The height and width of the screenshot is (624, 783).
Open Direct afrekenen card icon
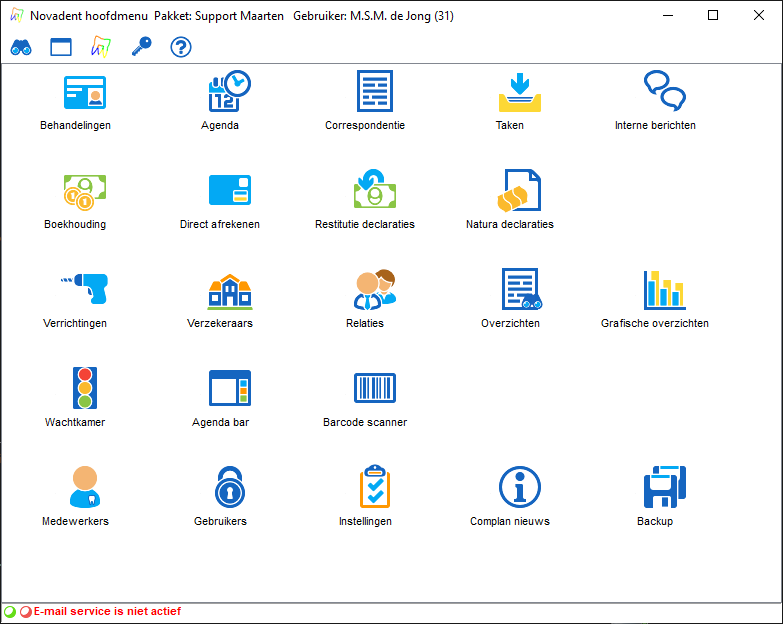(x=230, y=190)
